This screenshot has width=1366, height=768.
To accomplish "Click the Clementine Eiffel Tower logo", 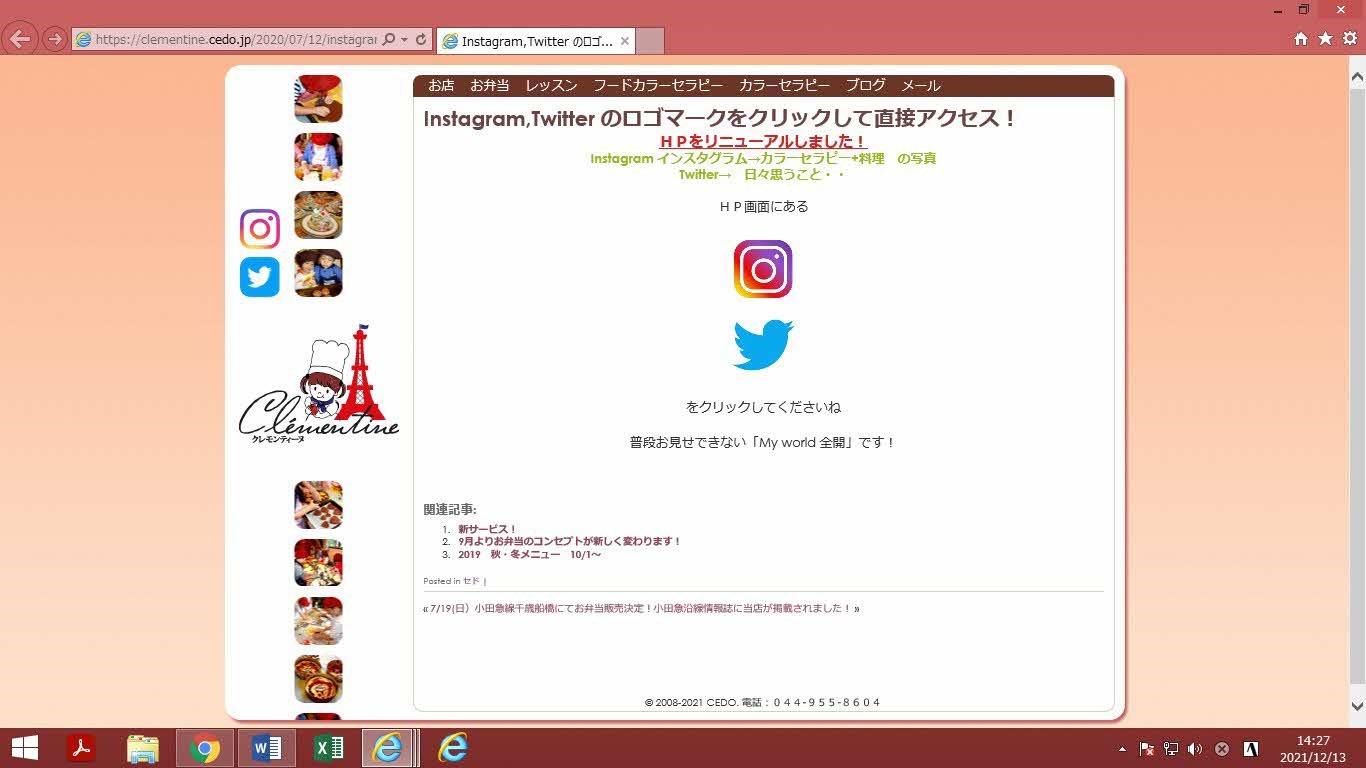I will point(319,383).
